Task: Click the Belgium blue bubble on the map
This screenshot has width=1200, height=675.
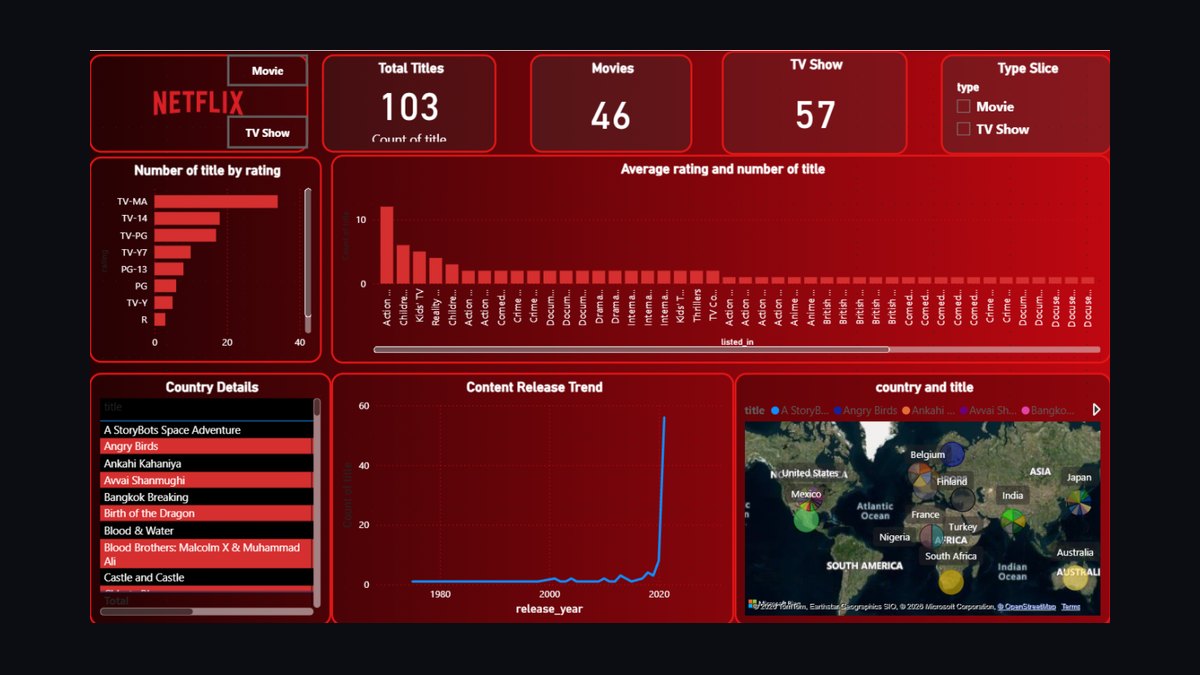Action: click(952, 456)
